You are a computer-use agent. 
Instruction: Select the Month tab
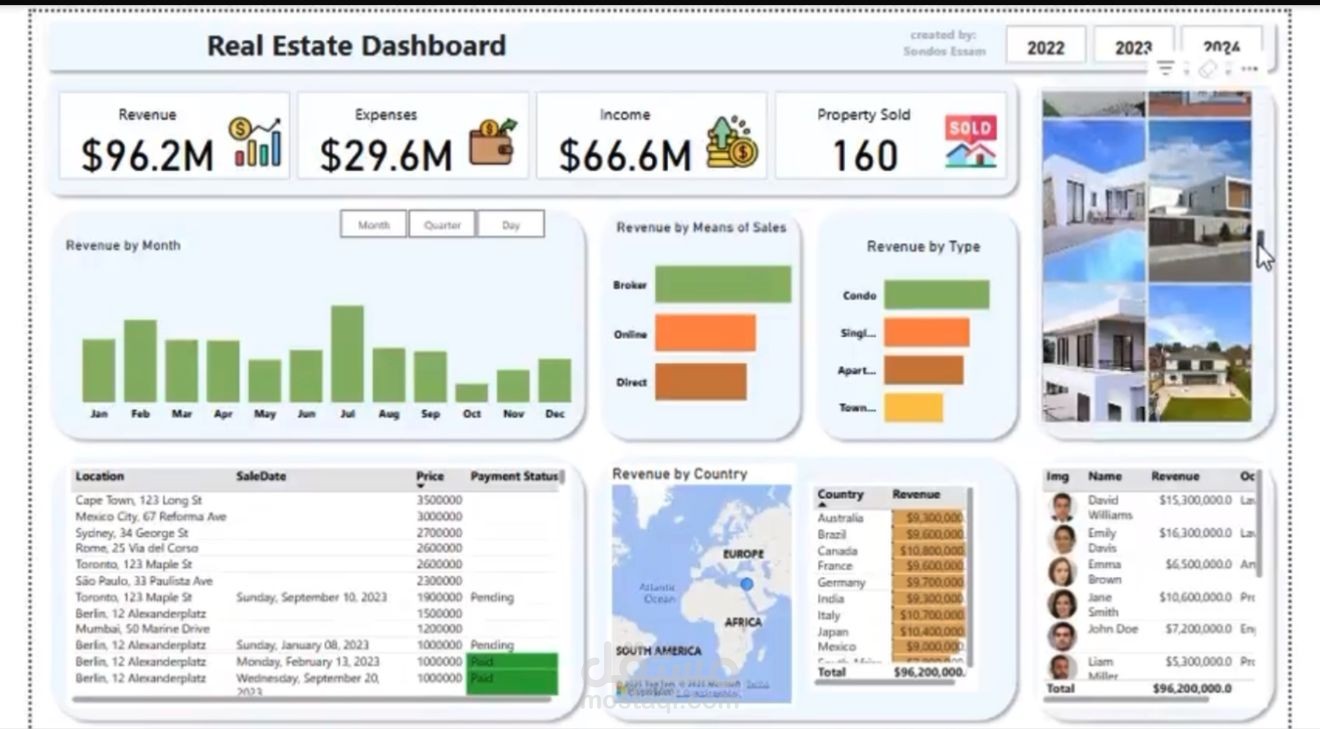click(x=373, y=224)
